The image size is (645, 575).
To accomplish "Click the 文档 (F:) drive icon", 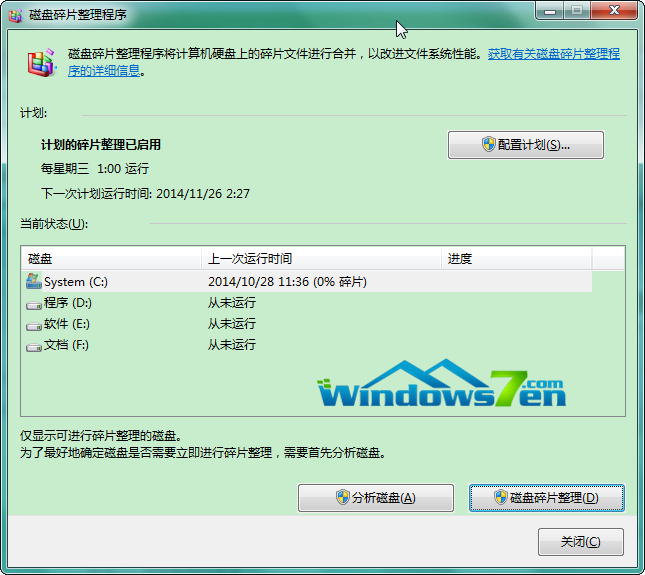I will click(34, 347).
